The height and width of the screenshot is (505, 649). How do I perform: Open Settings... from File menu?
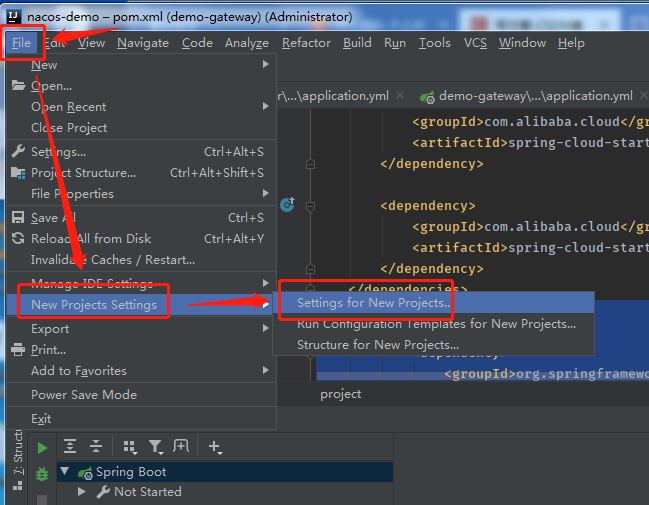(x=142, y=152)
